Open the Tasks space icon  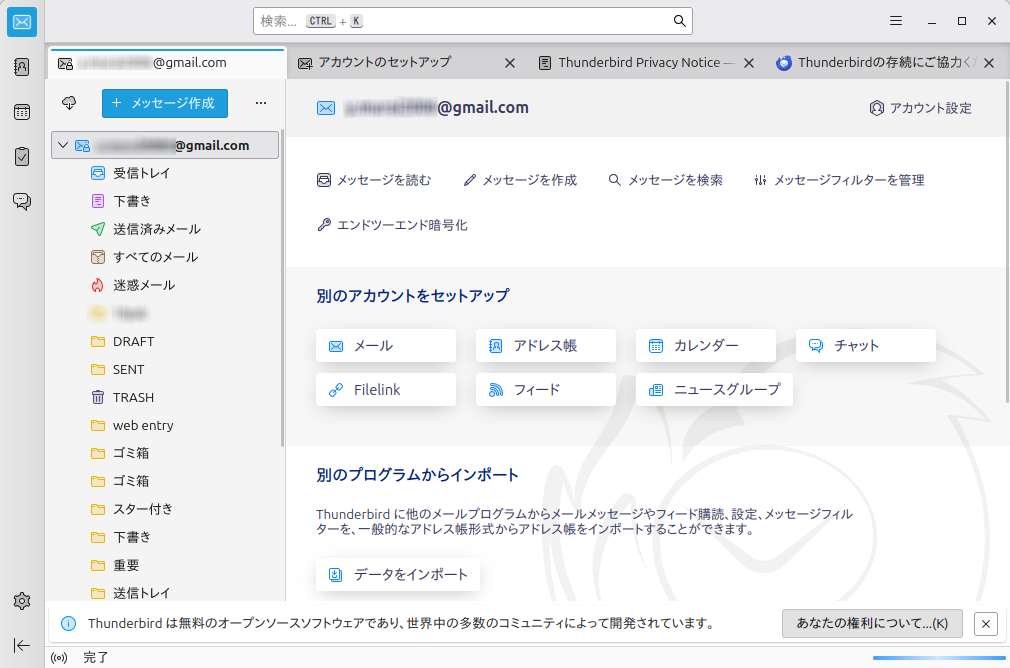tap(22, 157)
